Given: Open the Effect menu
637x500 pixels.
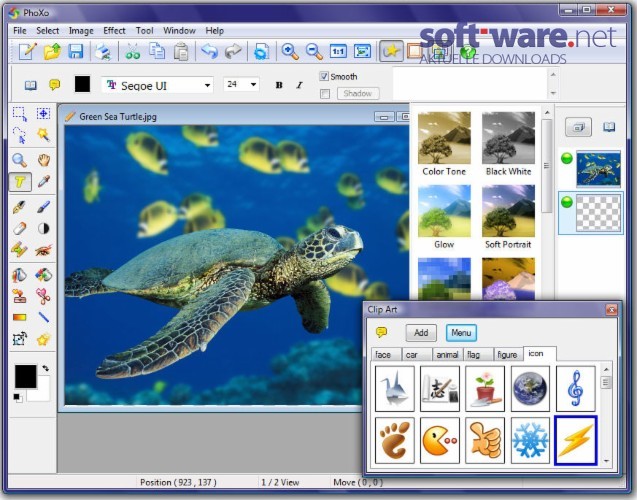Looking at the screenshot, I should pos(114,31).
